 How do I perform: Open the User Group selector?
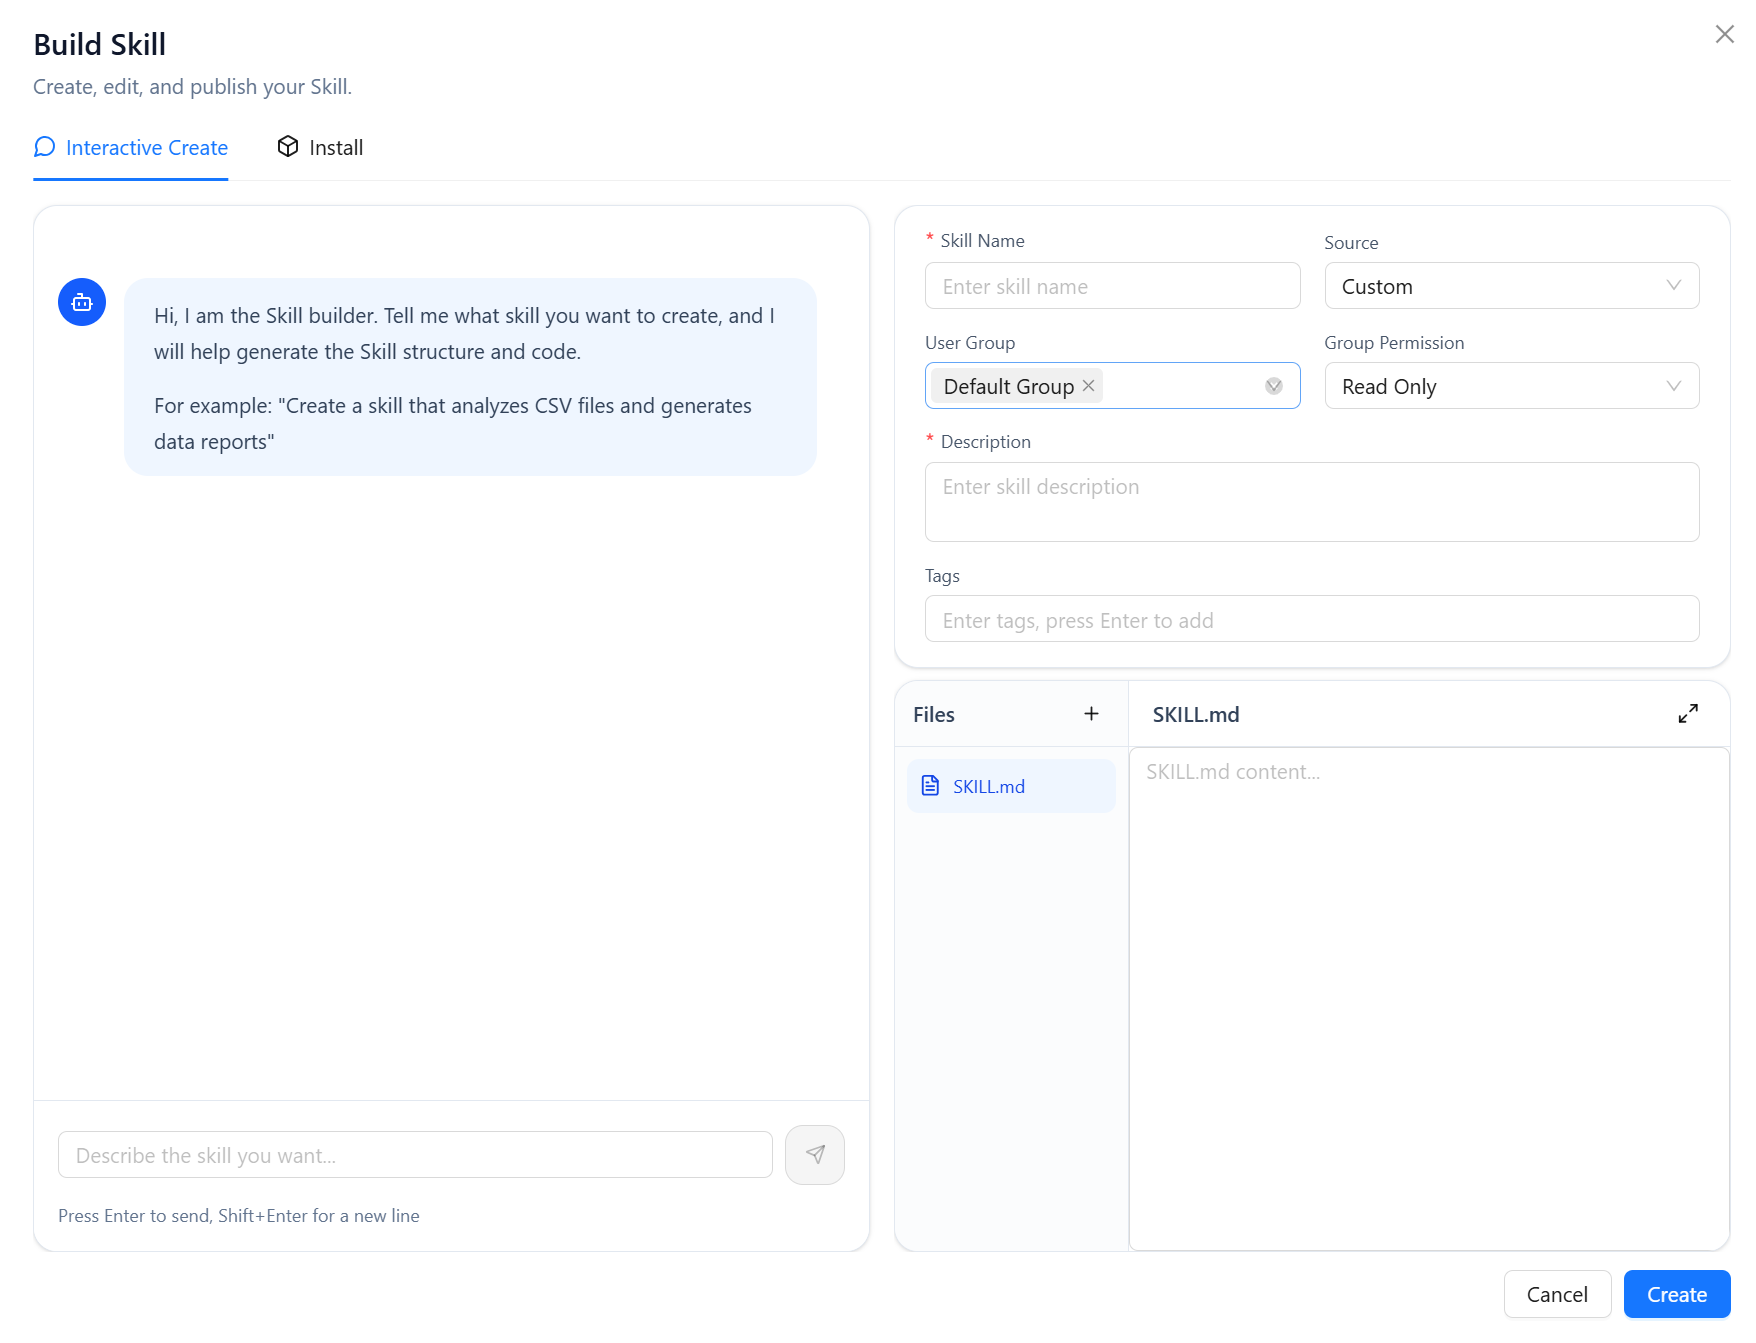pyautogui.click(x=1112, y=386)
